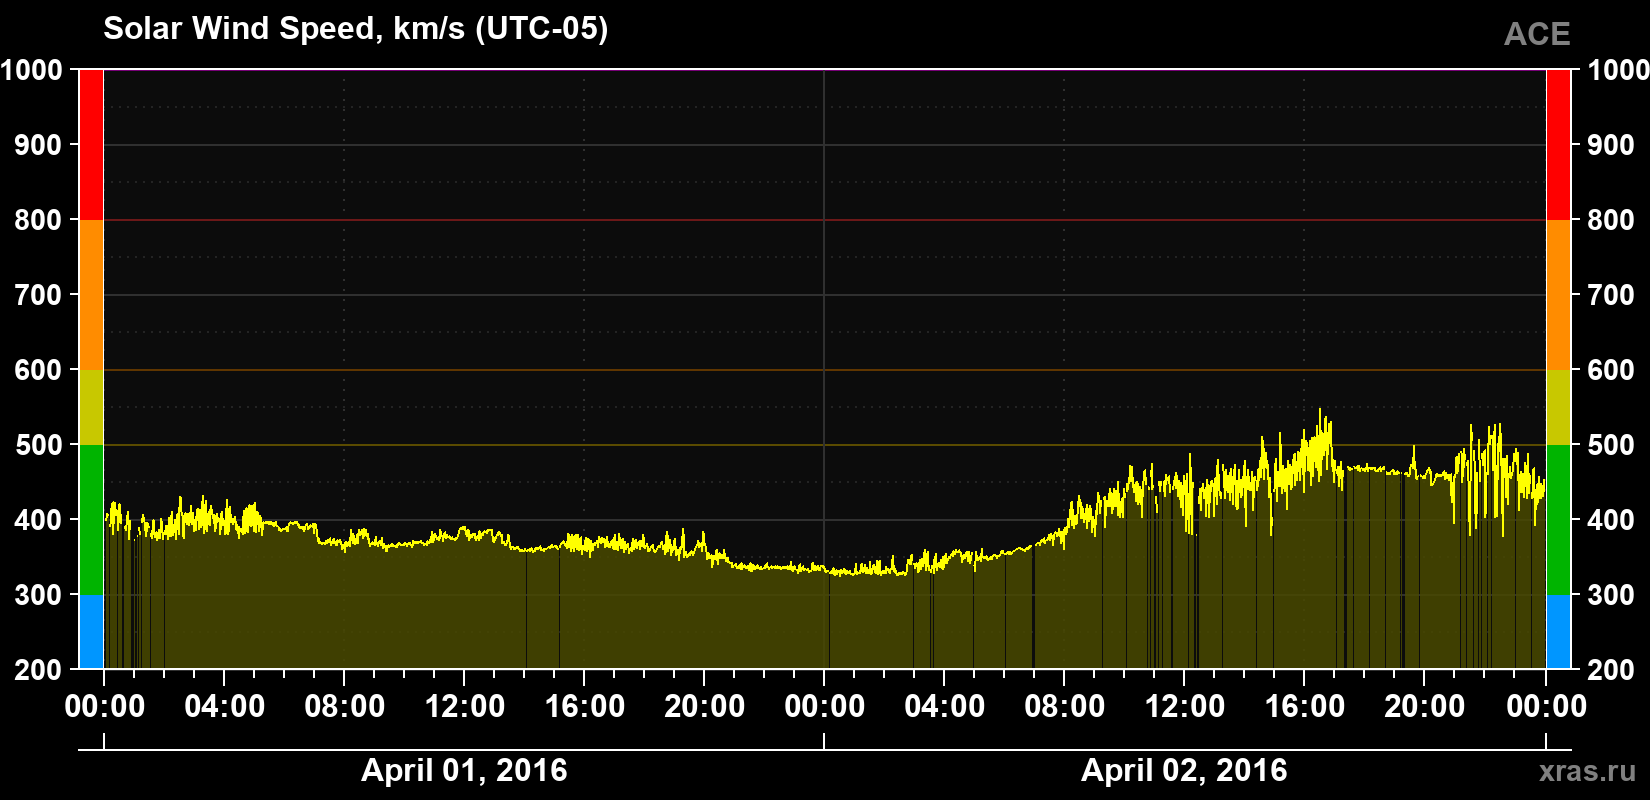Choose the "04:00" time label for April 02
The height and width of the screenshot is (800, 1650).
tap(945, 707)
